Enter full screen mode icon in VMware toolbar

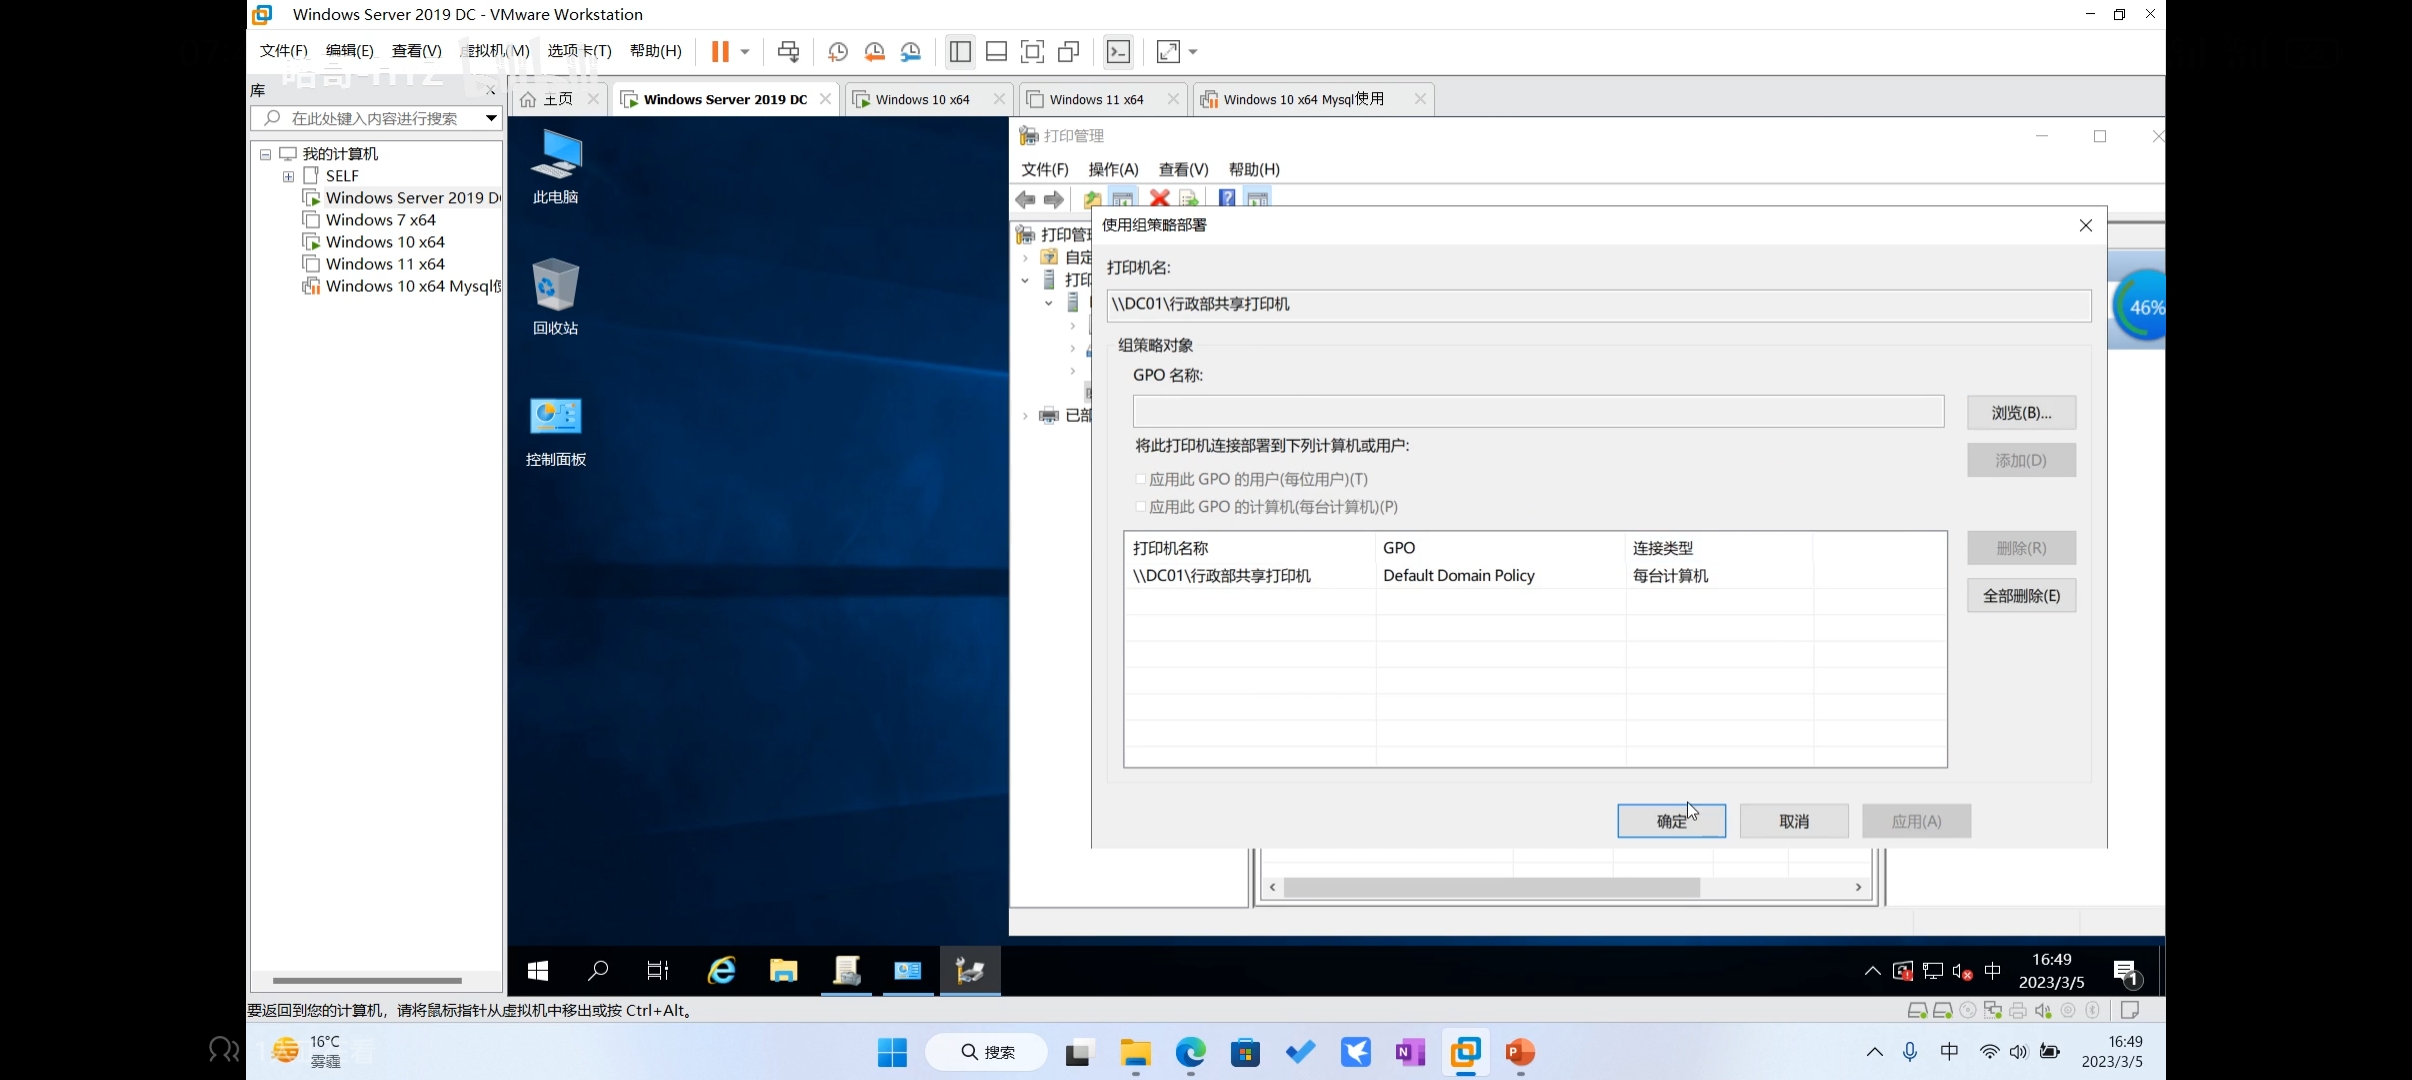[x=1032, y=51]
